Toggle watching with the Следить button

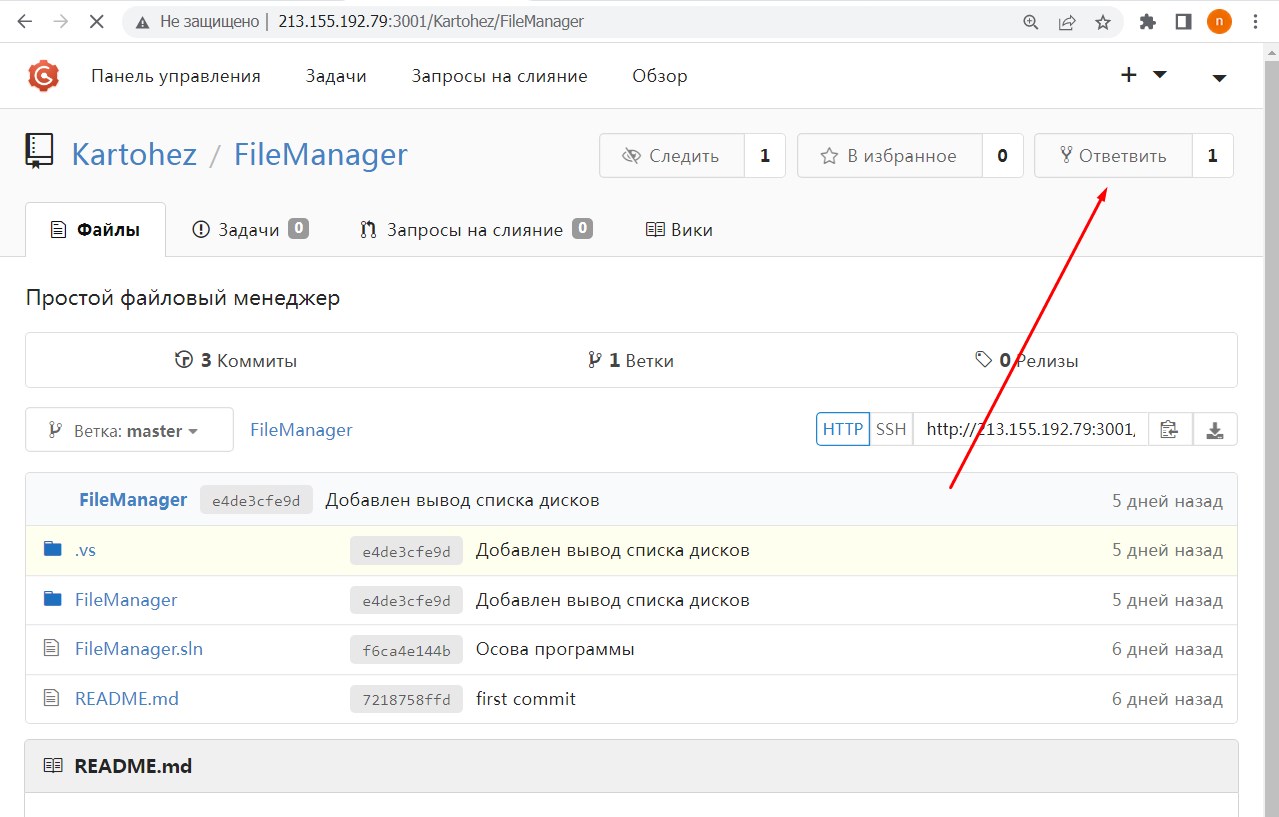pos(671,156)
